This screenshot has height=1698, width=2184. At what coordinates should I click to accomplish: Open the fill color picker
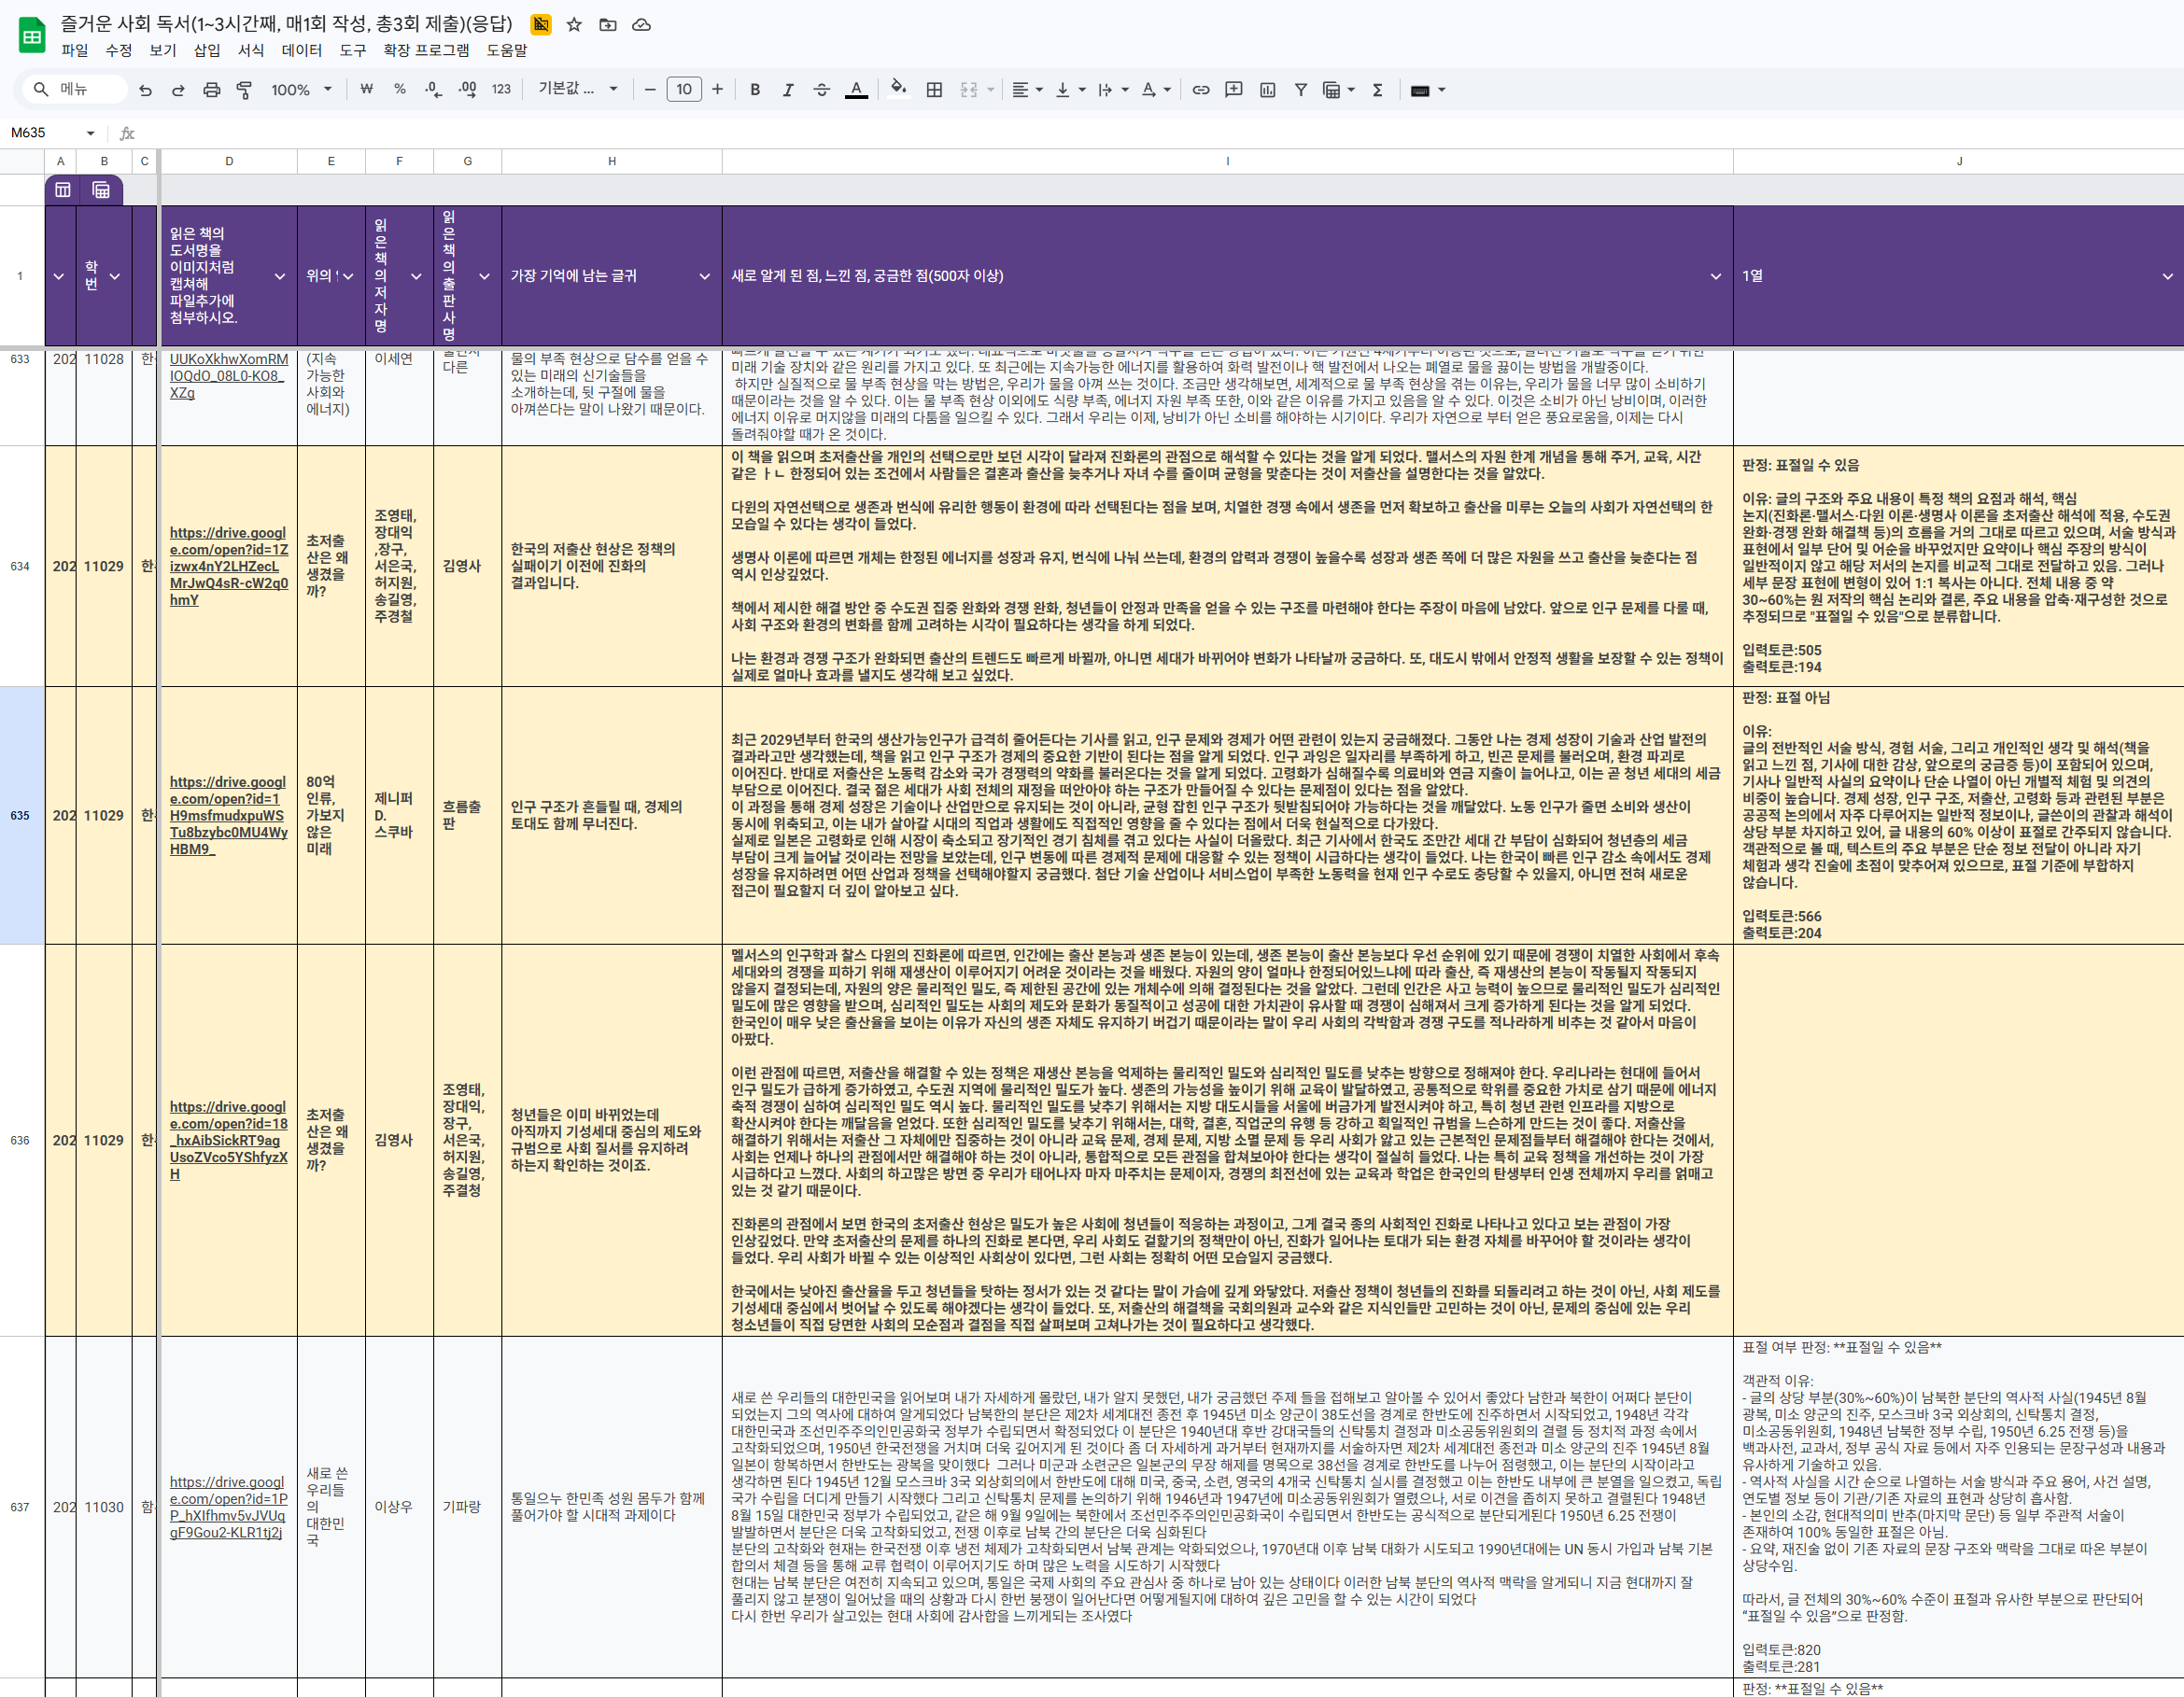point(899,90)
